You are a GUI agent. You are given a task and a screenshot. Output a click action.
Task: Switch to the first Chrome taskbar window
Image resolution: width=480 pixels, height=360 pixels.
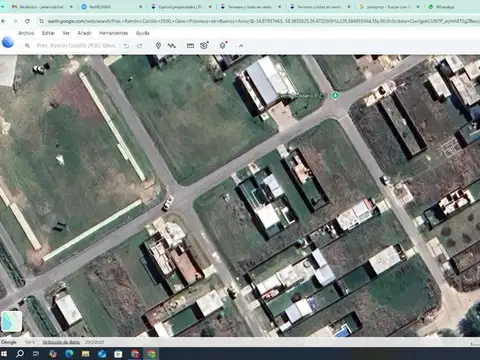pyautogui.click(x=135, y=354)
